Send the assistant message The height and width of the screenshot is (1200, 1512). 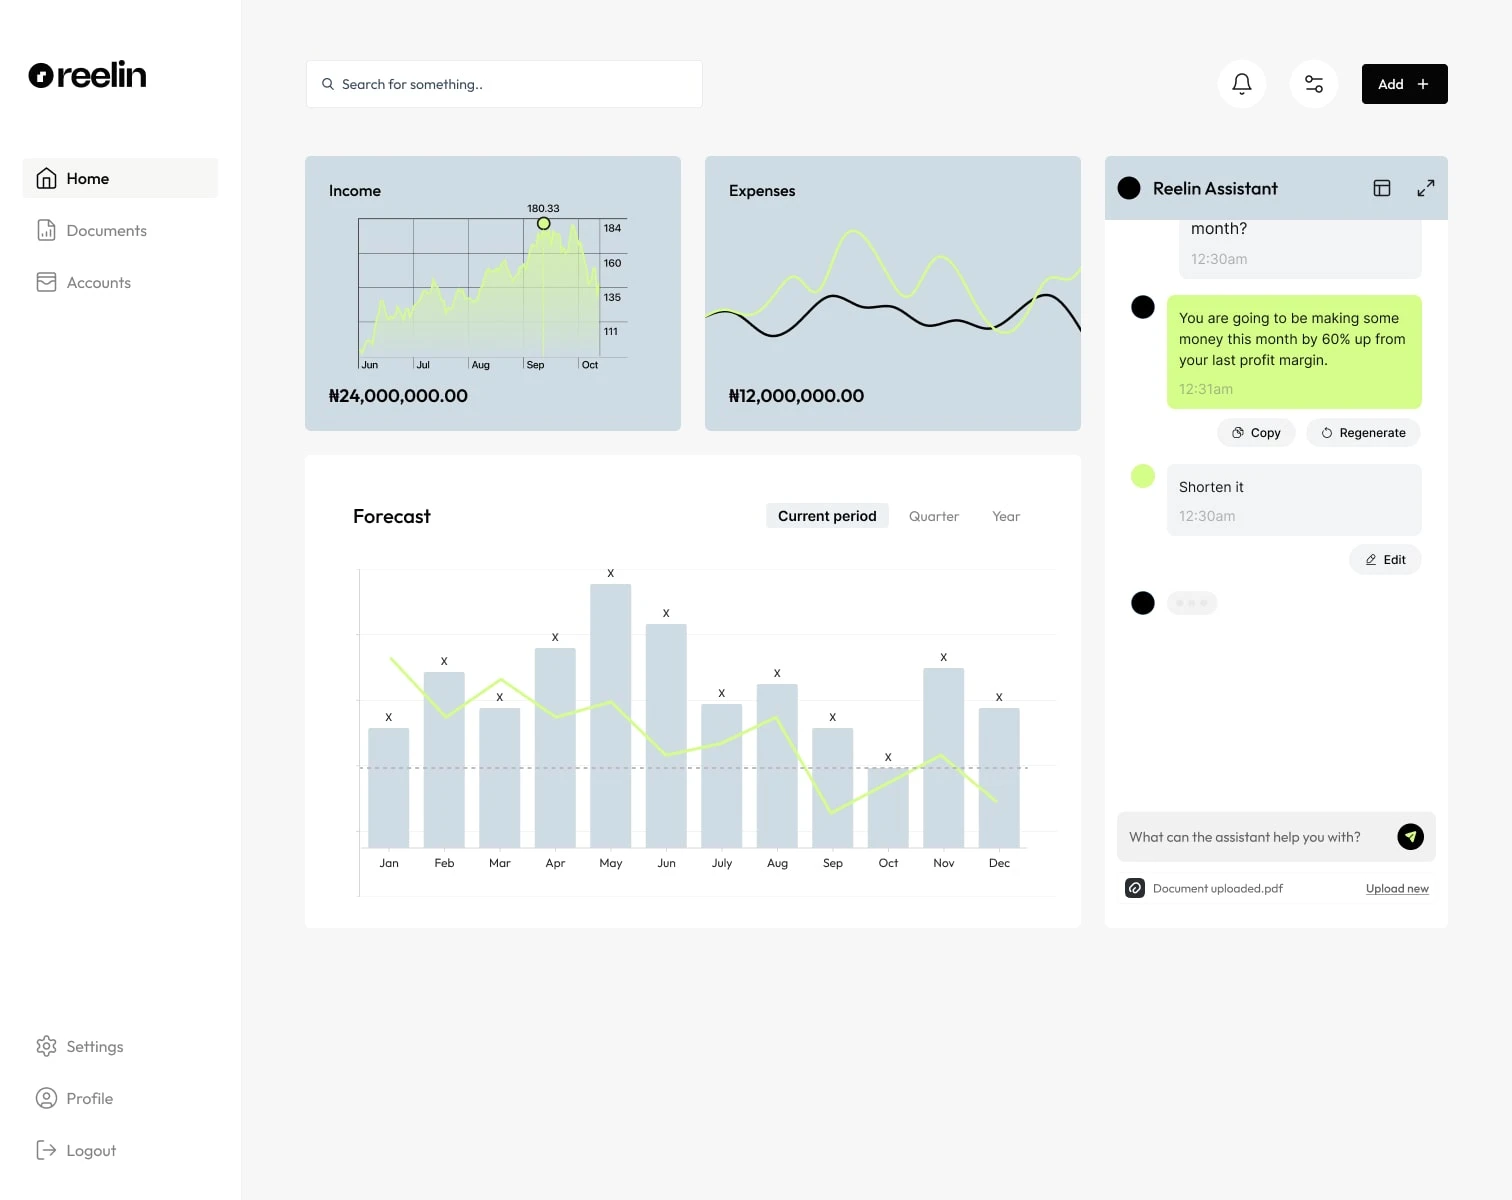click(1410, 837)
